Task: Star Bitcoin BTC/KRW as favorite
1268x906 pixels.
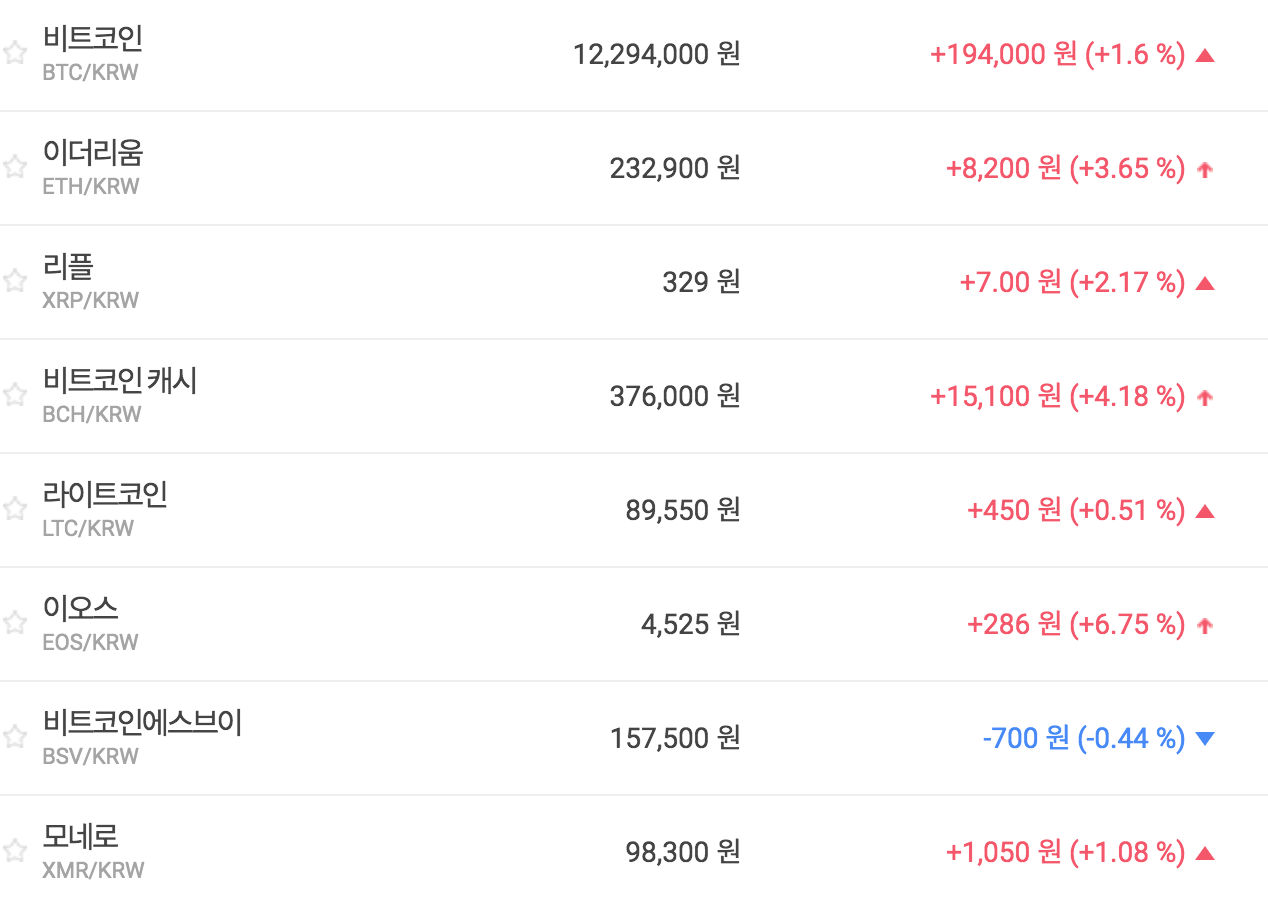Action: (14, 53)
